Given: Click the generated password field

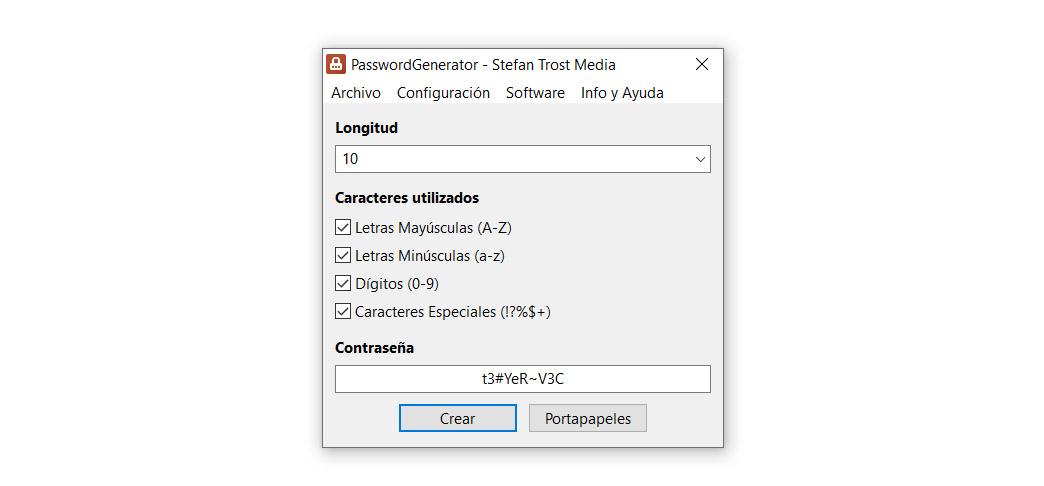Looking at the screenshot, I should tap(522, 379).
